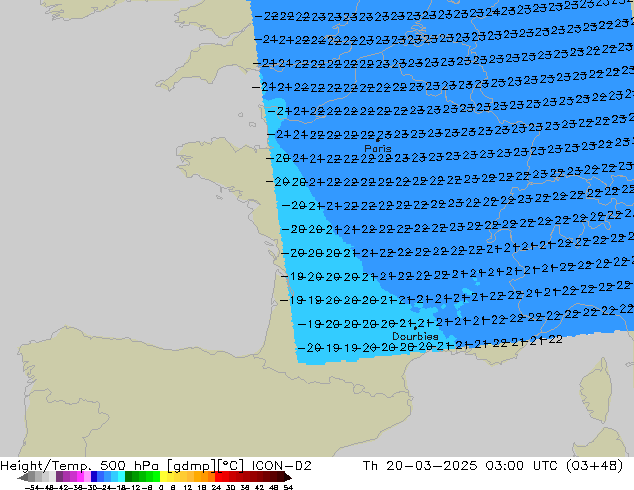Click the yellow swatch in color legend

(163, 477)
